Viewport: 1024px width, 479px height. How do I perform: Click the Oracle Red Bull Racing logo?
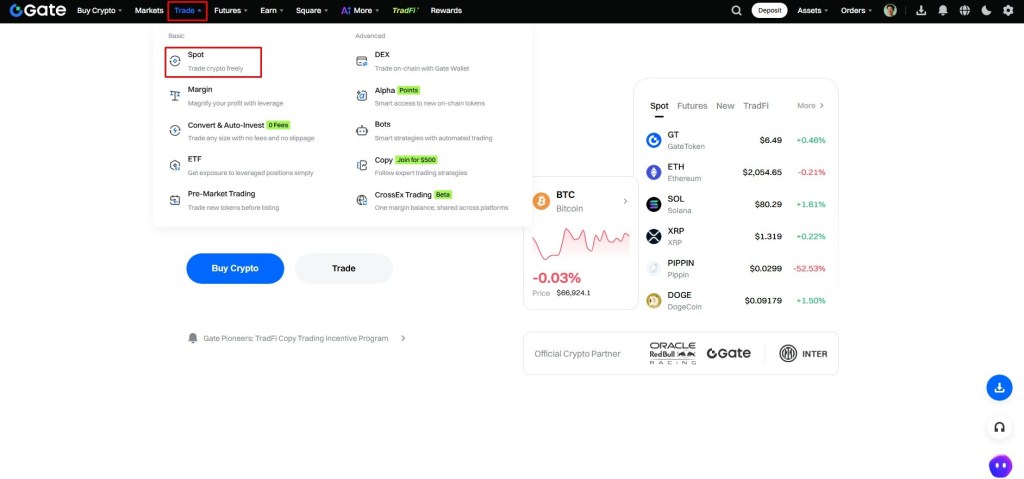point(673,354)
